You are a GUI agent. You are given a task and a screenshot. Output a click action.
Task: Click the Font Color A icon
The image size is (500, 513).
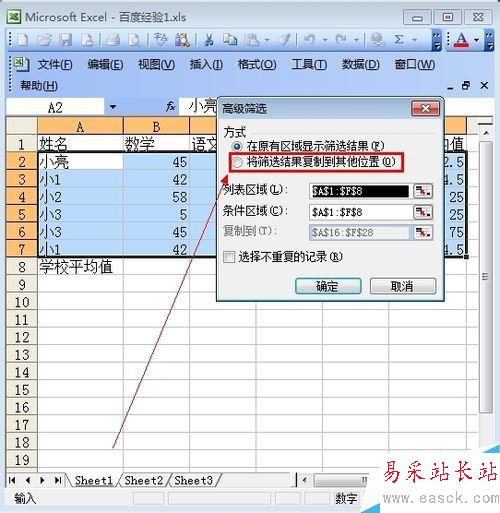[x=461, y=40]
